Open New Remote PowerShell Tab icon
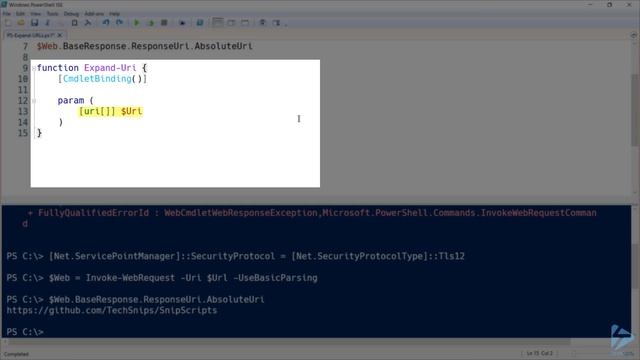The width and height of the screenshot is (640, 360). pyautogui.click(x=182, y=23)
